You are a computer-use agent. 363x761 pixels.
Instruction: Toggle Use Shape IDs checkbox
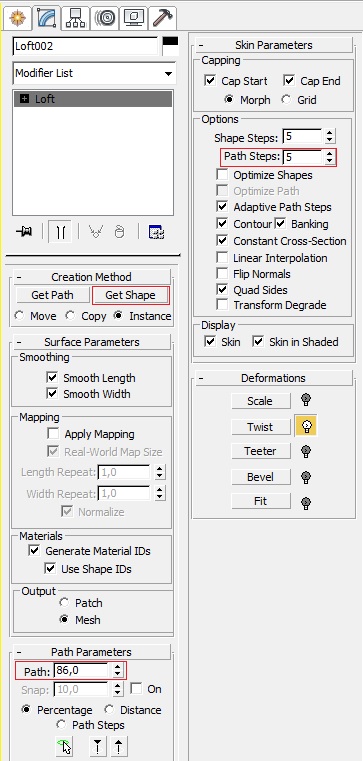[x=50, y=568]
